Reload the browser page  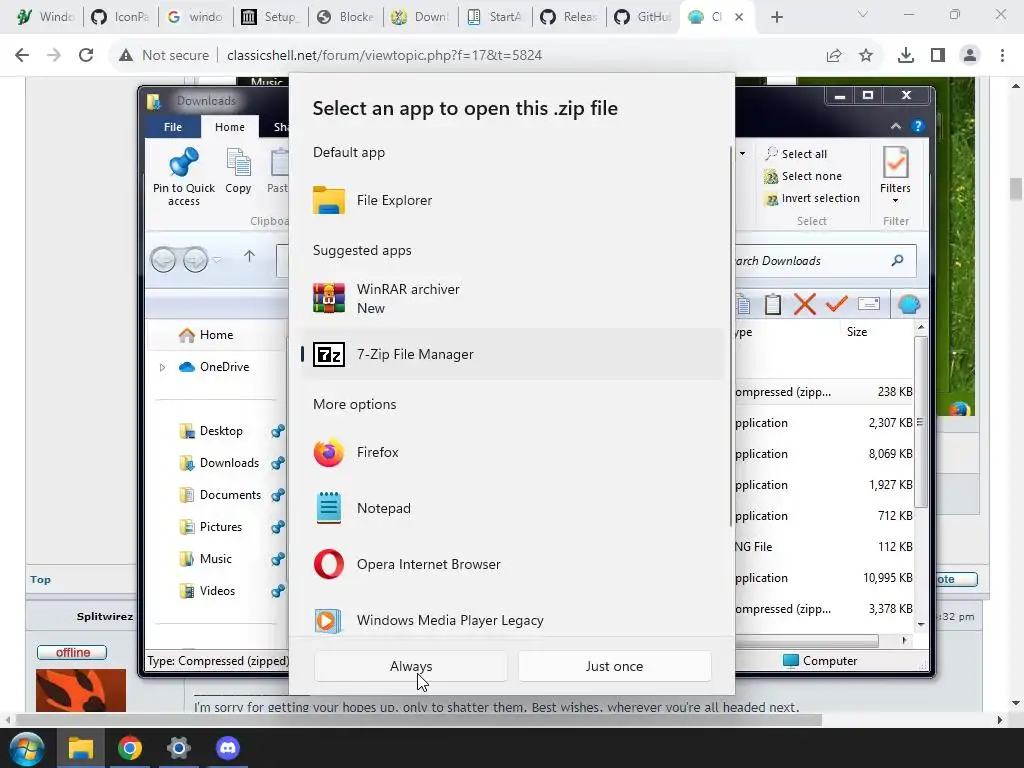pos(86,56)
